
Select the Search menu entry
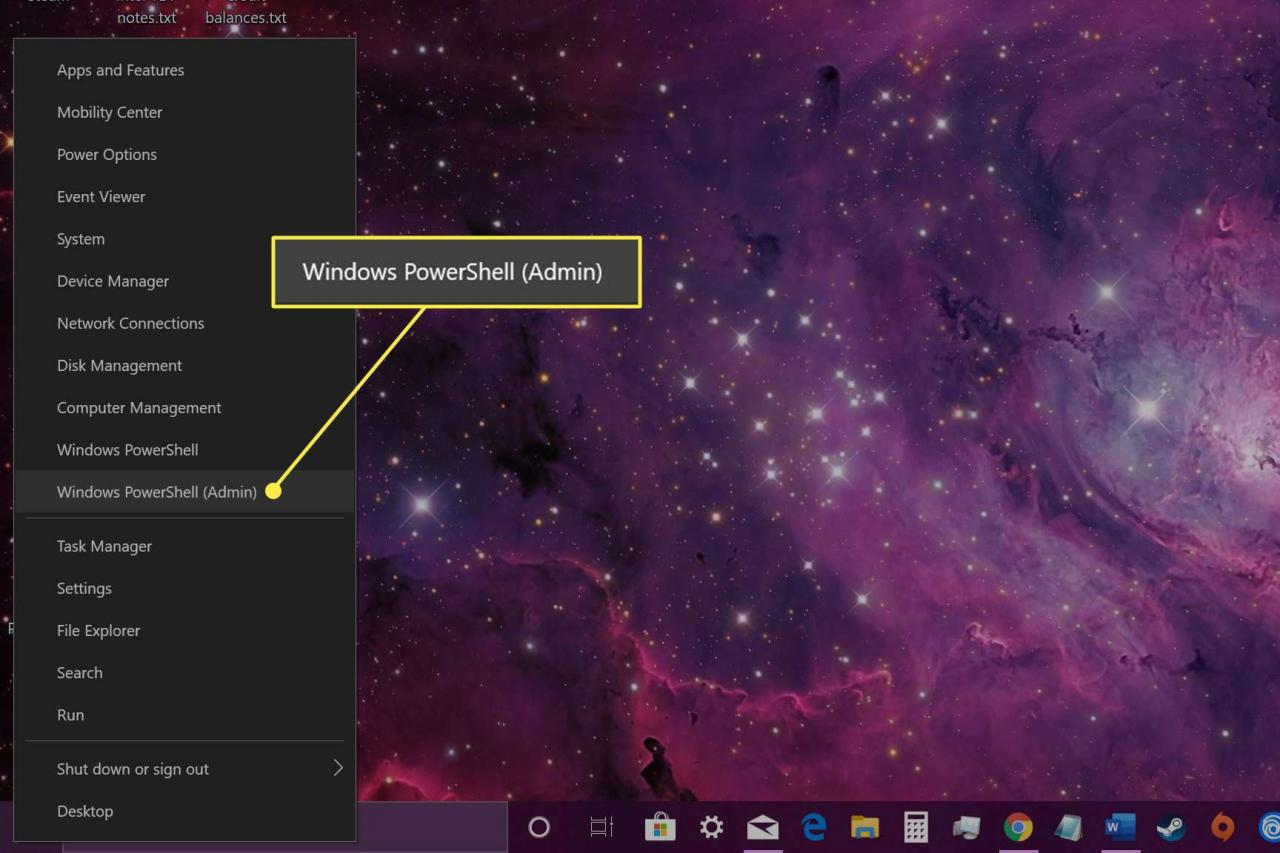[x=185, y=672]
